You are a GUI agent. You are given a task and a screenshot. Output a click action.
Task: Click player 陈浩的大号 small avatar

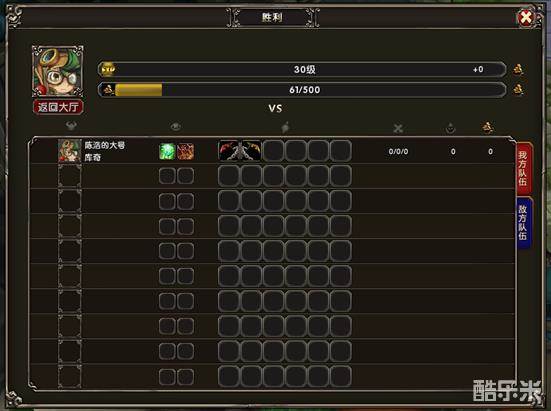pyautogui.click(x=70, y=150)
